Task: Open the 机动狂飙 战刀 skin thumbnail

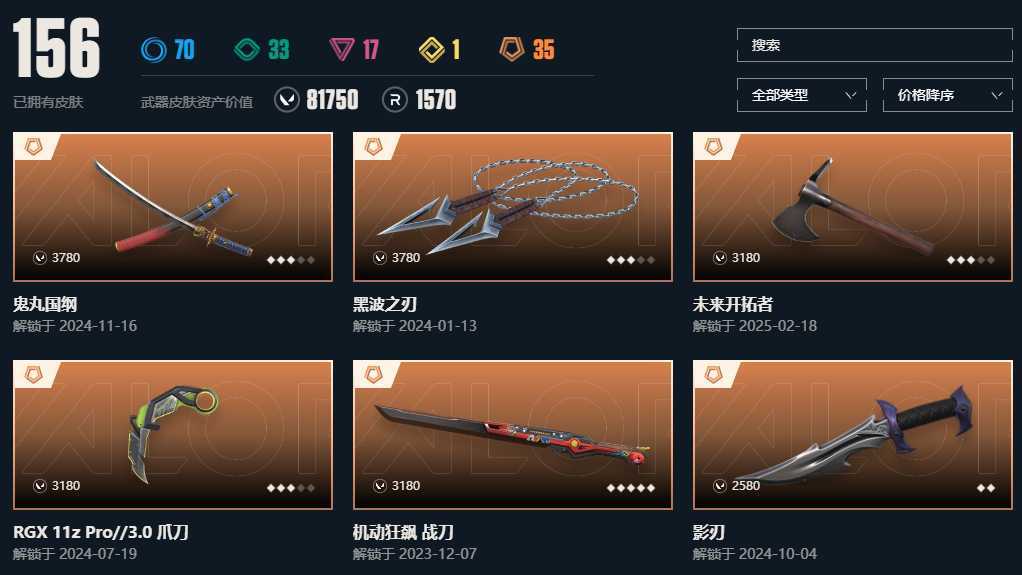Action: pos(513,435)
